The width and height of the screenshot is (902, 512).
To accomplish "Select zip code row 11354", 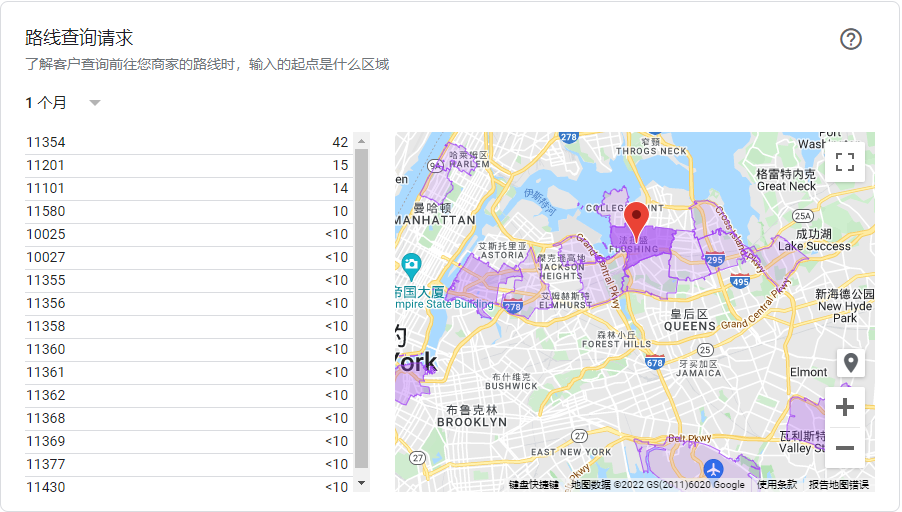I will [188, 143].
